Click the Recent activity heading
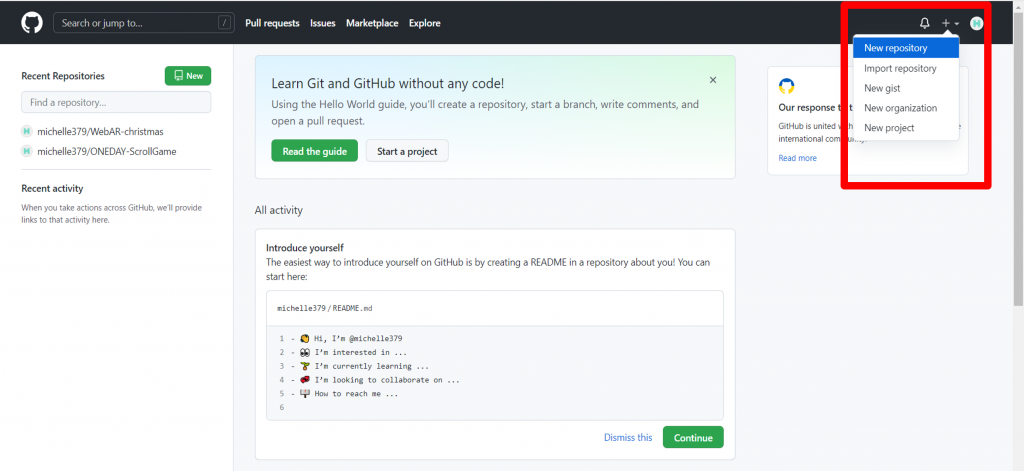This screenshot has width=1024, height=471. 52,189
